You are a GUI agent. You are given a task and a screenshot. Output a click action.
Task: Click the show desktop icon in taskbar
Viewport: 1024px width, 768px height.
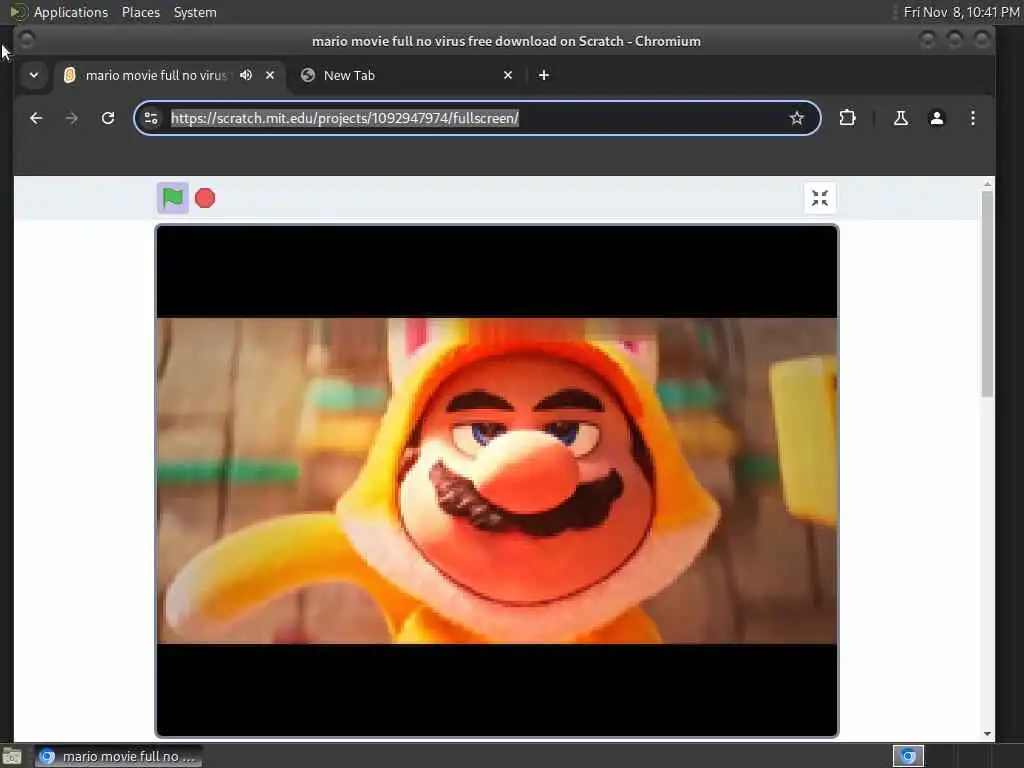(x=12, y=757)
